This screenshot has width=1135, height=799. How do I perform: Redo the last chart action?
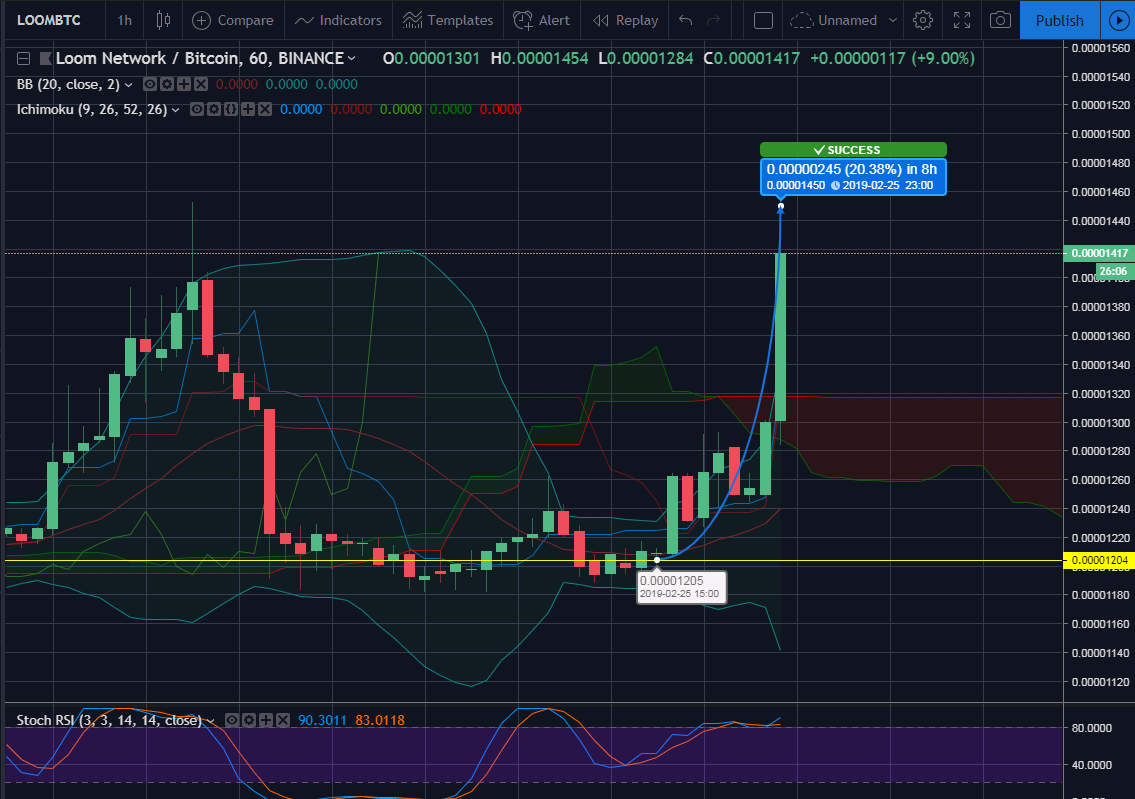pyautogui.click(x=714, y=20)
